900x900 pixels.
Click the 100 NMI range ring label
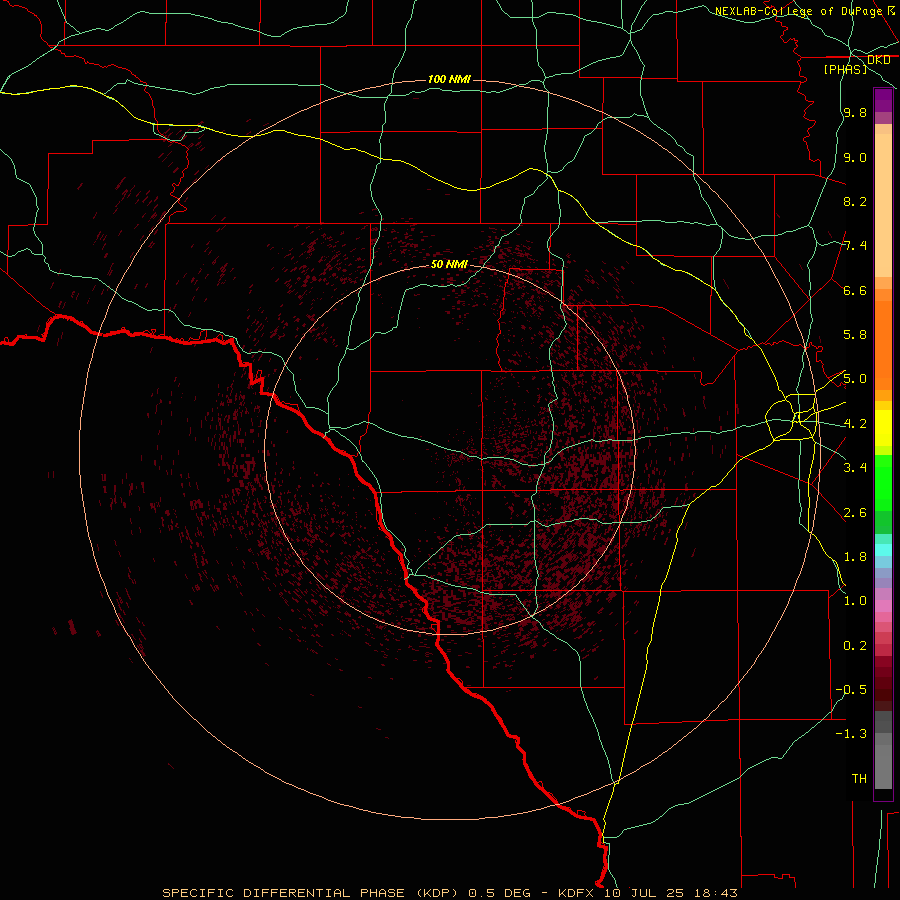tap(449, 79)
